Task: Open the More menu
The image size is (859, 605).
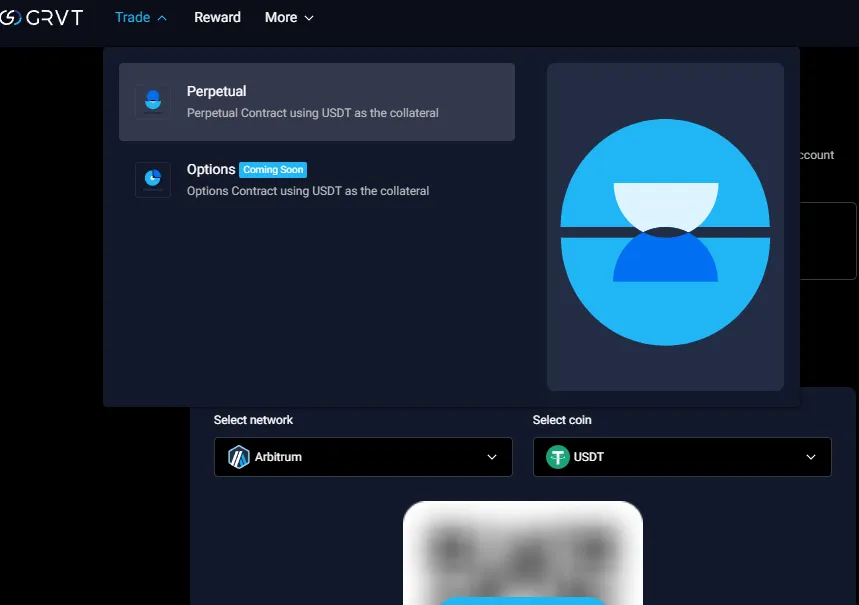Action: (281, 17)
